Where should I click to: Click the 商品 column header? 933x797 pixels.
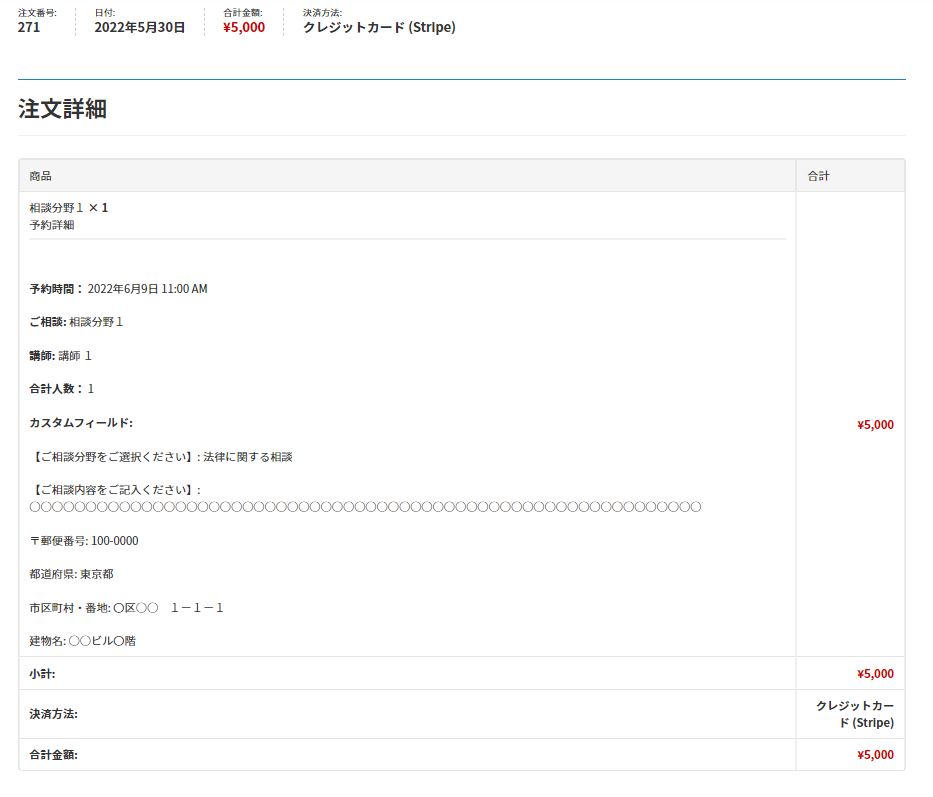41,176
